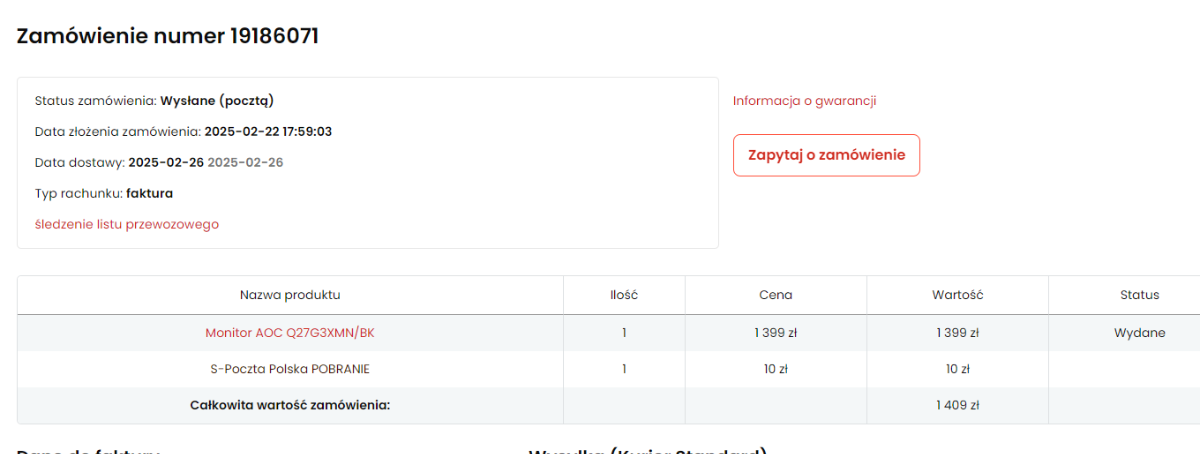Click the Ilość column header

[624, 295]
